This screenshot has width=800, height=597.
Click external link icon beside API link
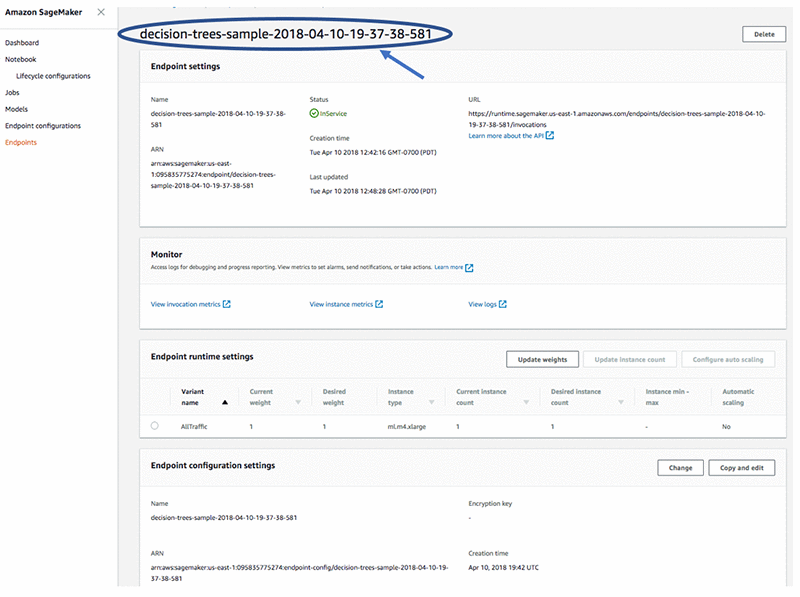click(549, 135)
